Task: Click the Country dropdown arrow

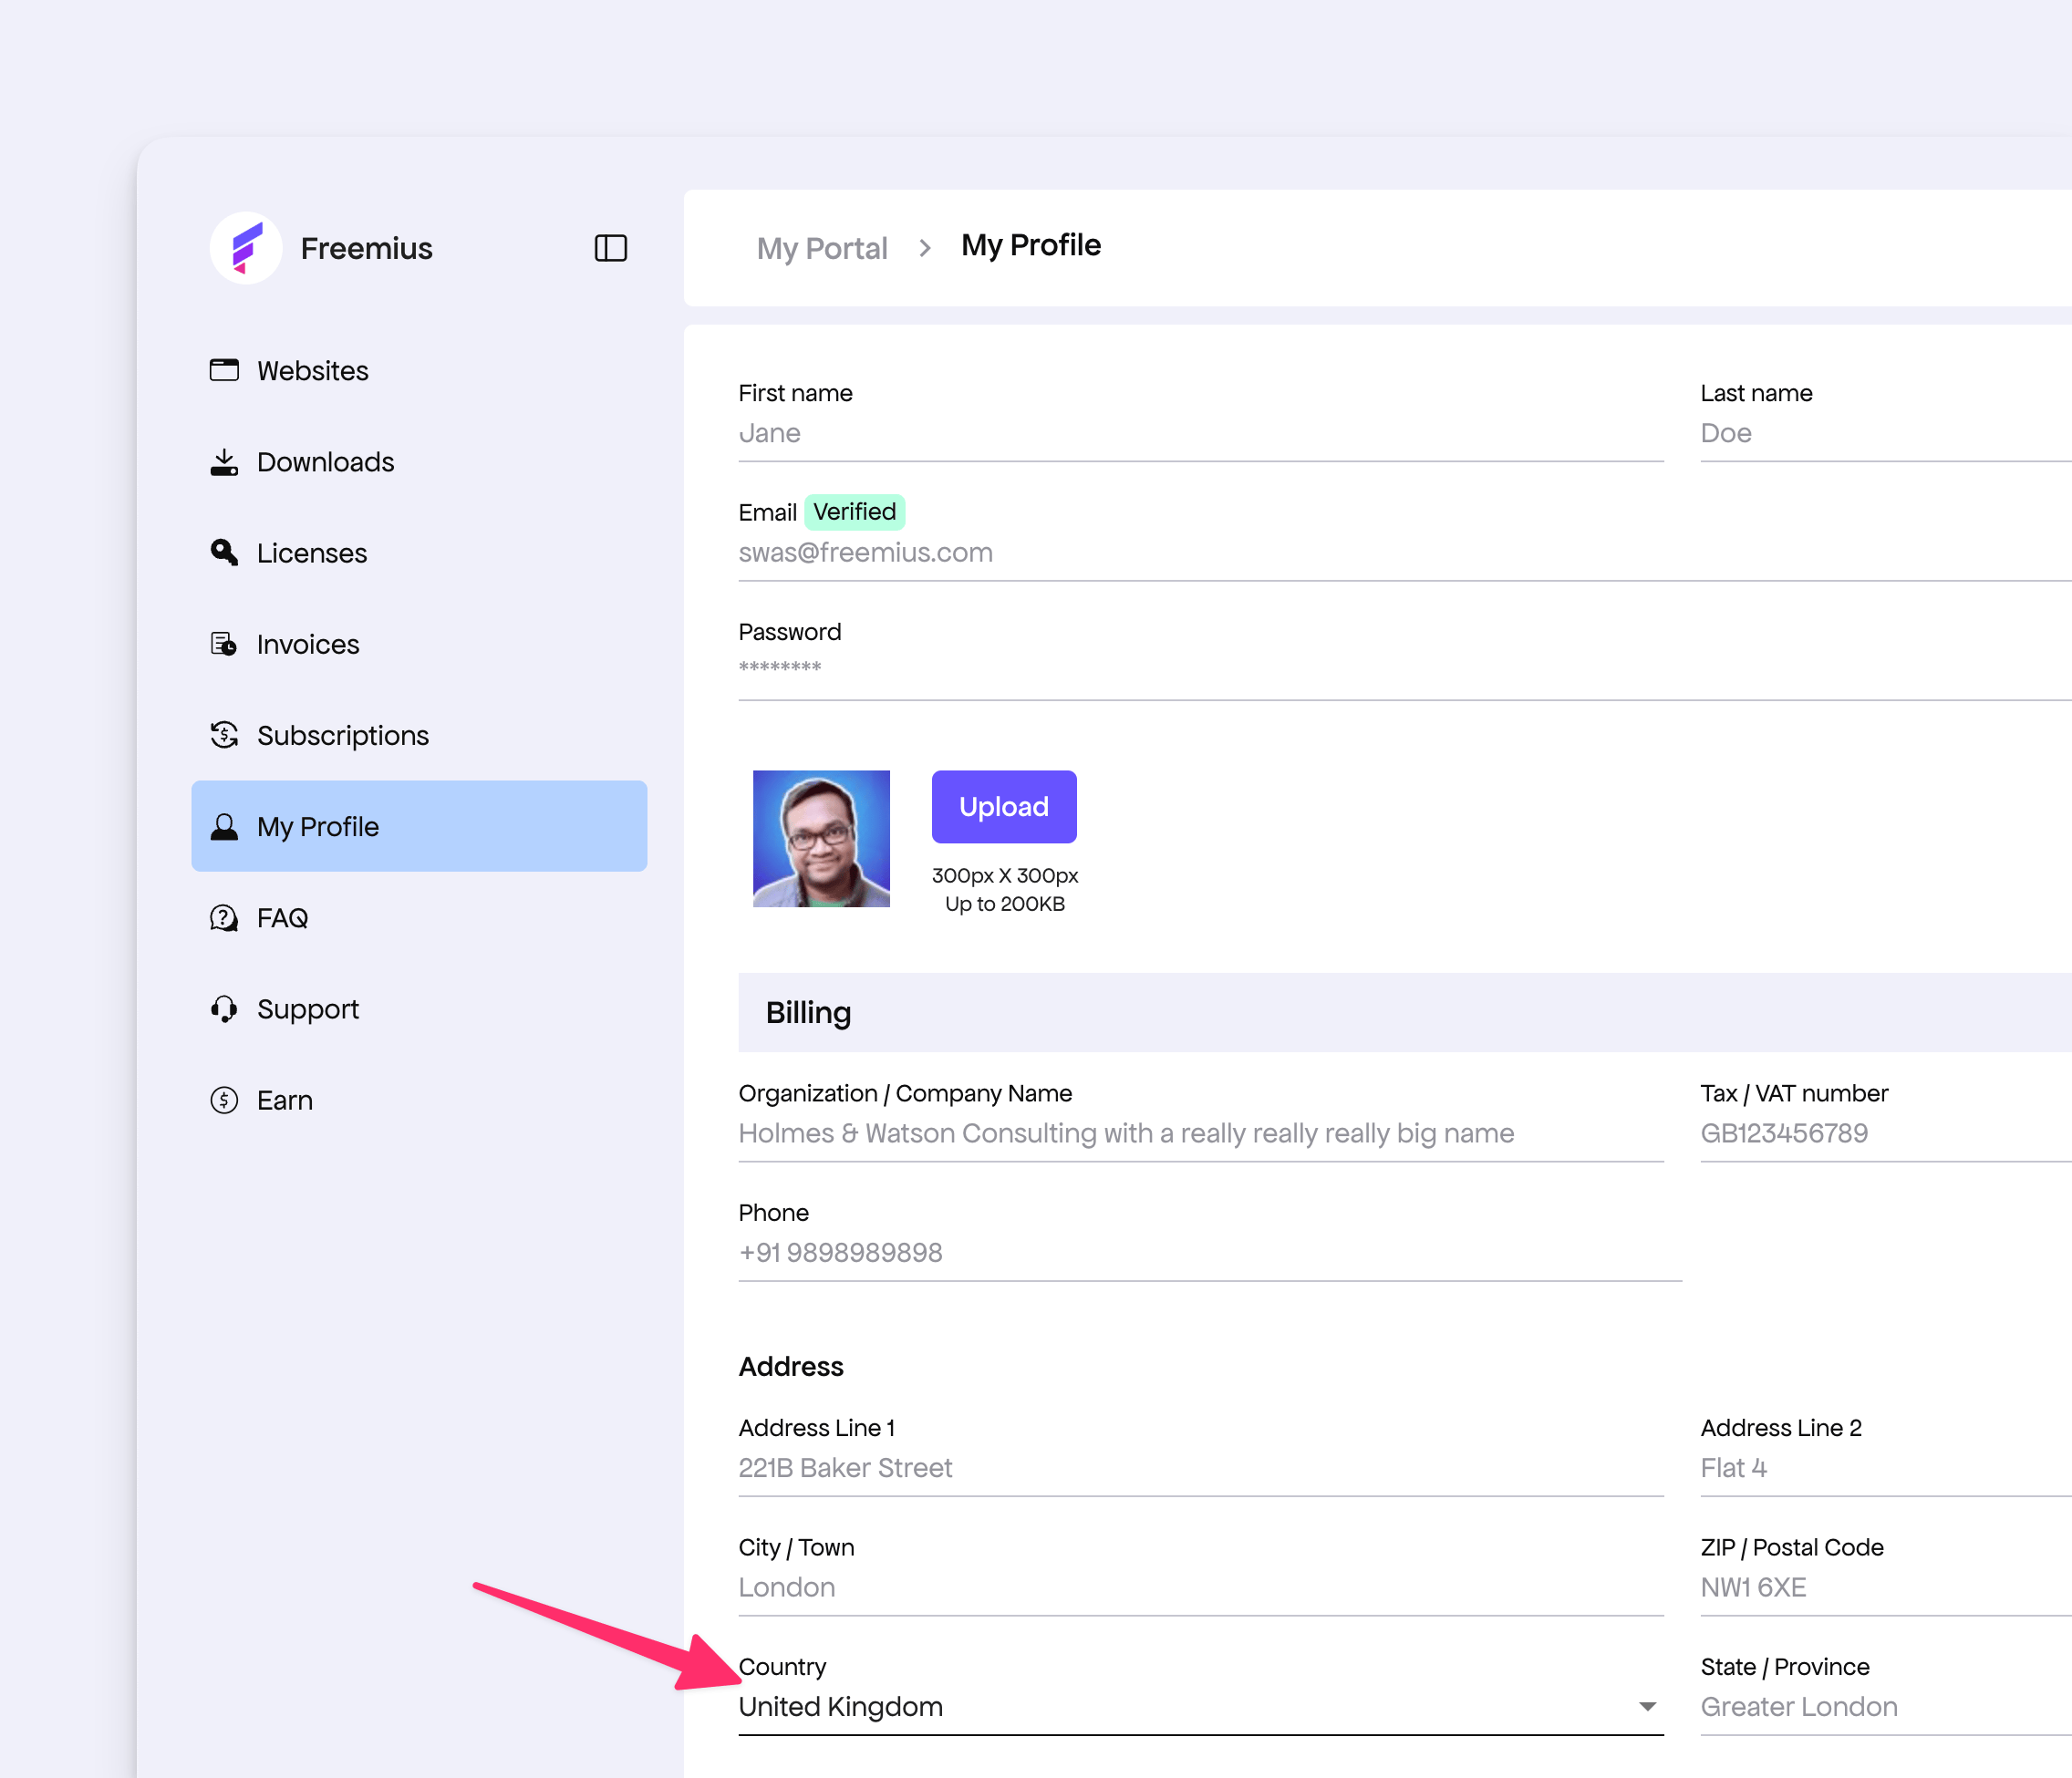Action: pos(1647,1706)
